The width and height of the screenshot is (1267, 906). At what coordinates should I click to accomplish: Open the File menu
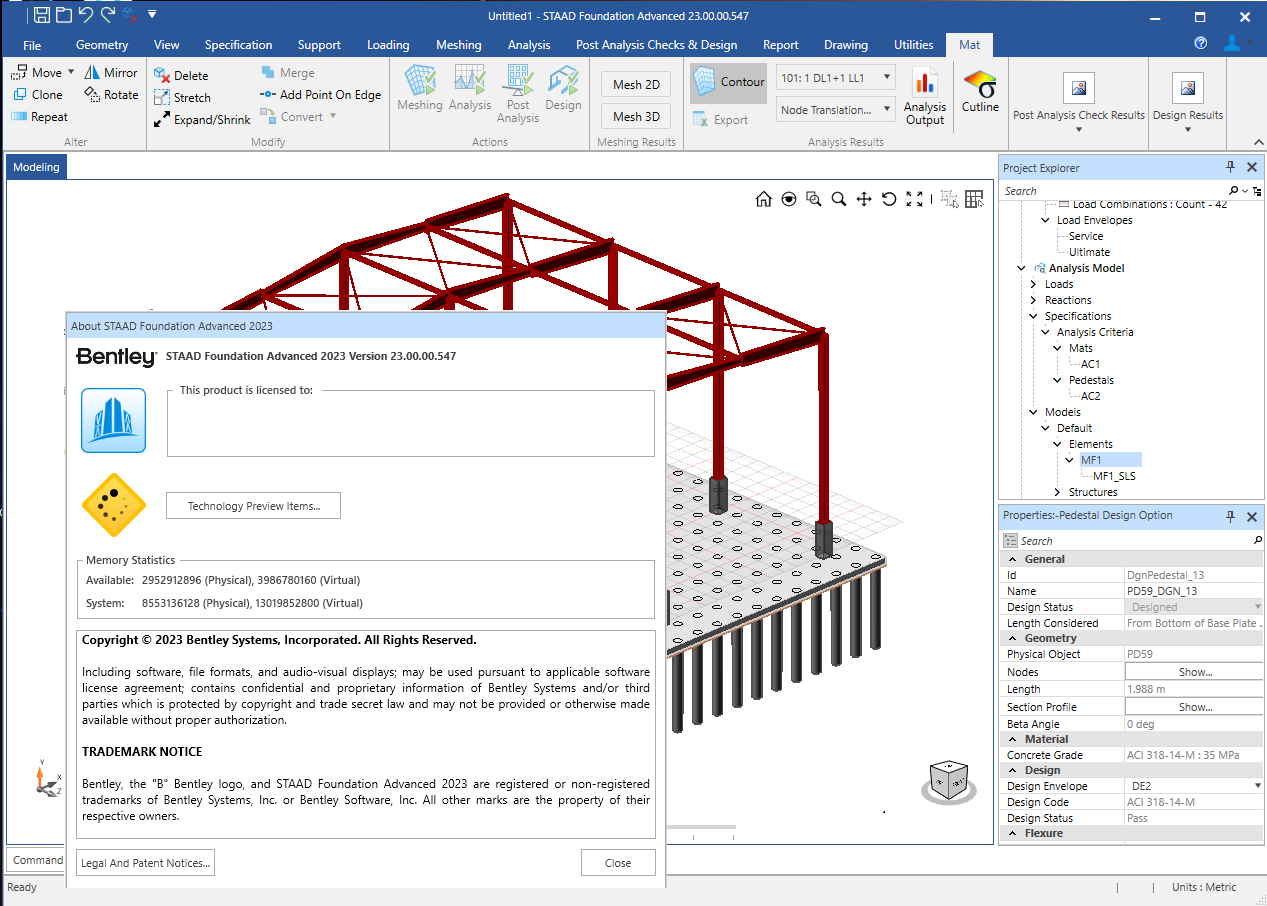pyautogui.click(x=32, y=45)
